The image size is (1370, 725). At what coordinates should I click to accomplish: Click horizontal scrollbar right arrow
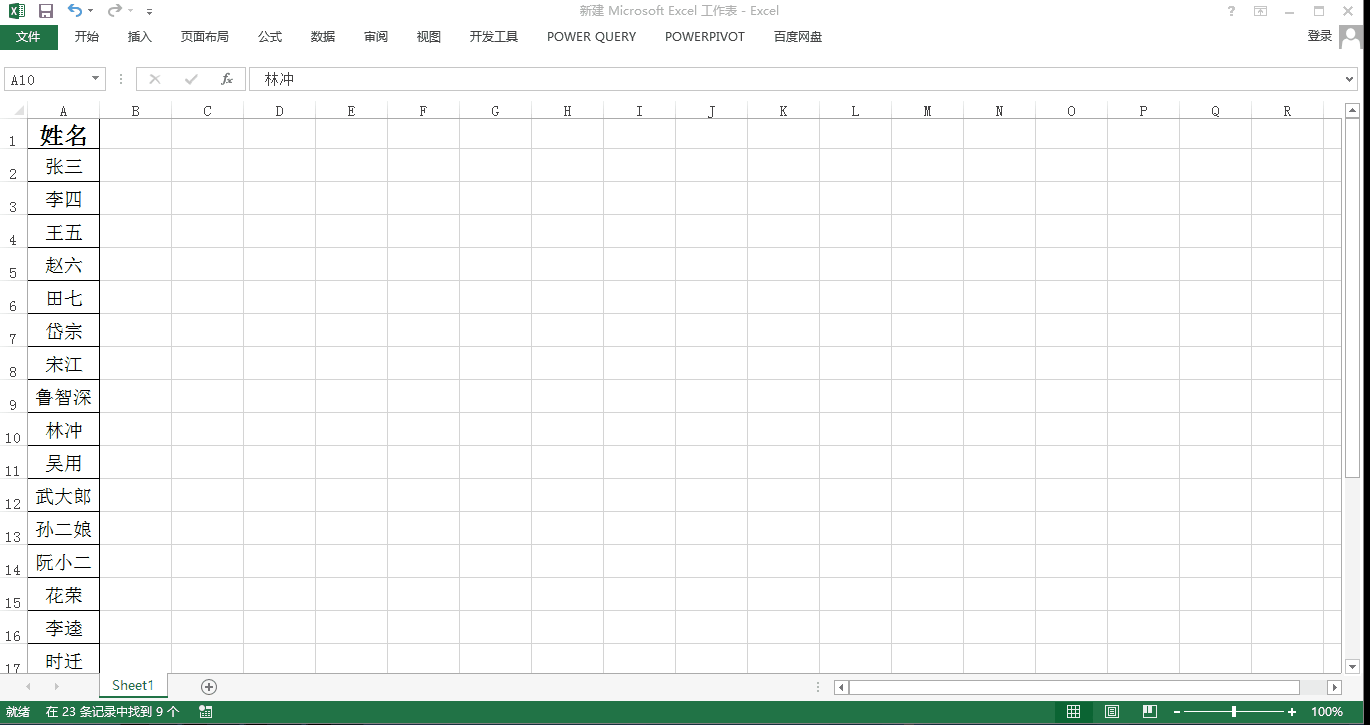coord(1334,687)
